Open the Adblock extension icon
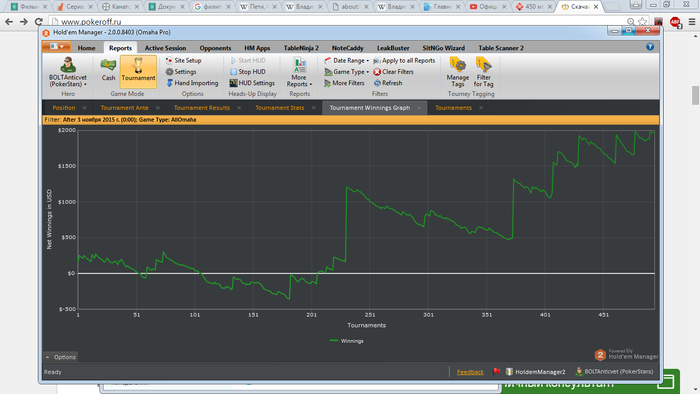700x394 pixels. click(x=675, y=21)
